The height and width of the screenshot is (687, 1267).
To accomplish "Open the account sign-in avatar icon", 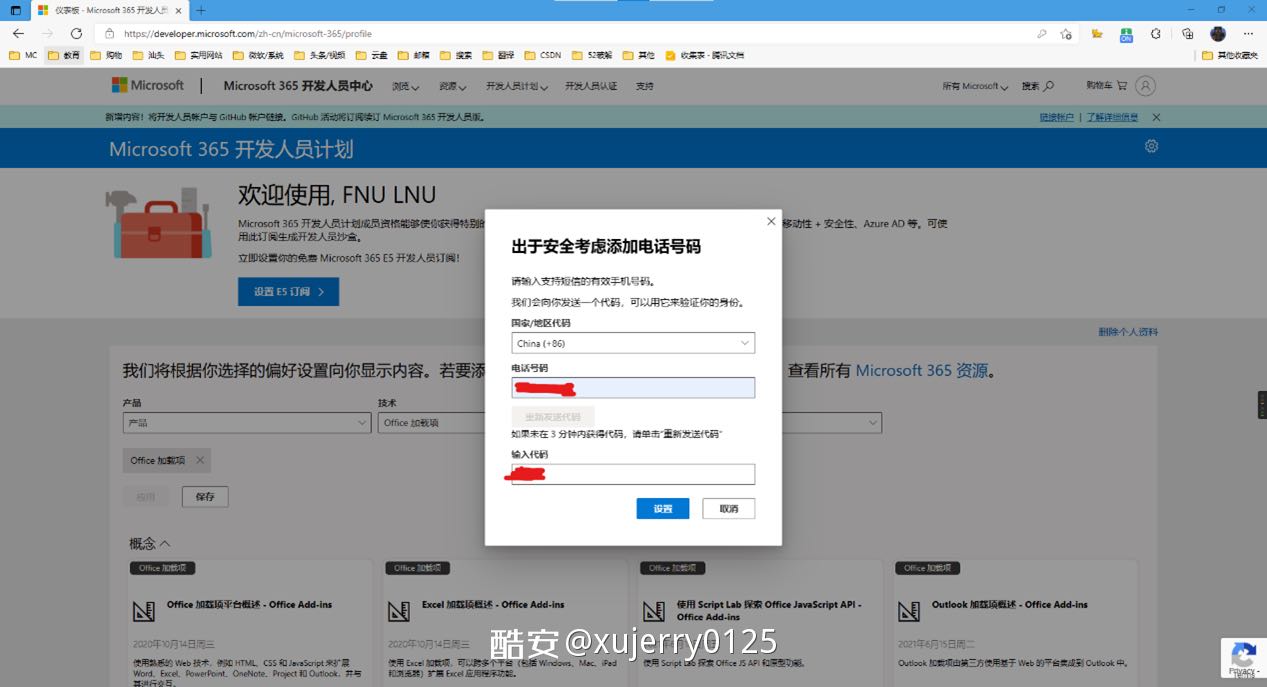I will (x=1146, y=86).
